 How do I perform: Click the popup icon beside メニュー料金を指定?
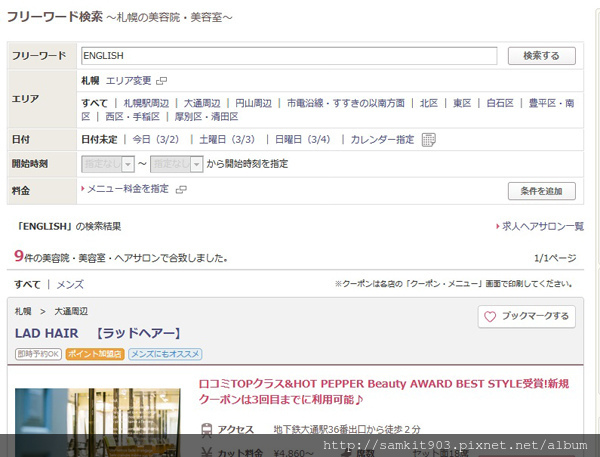coord(181,189)
